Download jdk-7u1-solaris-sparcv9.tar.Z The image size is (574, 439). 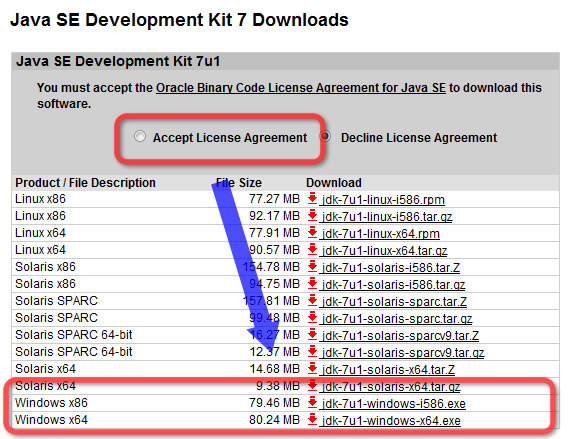pyautogui.click(x=400, y=335)
